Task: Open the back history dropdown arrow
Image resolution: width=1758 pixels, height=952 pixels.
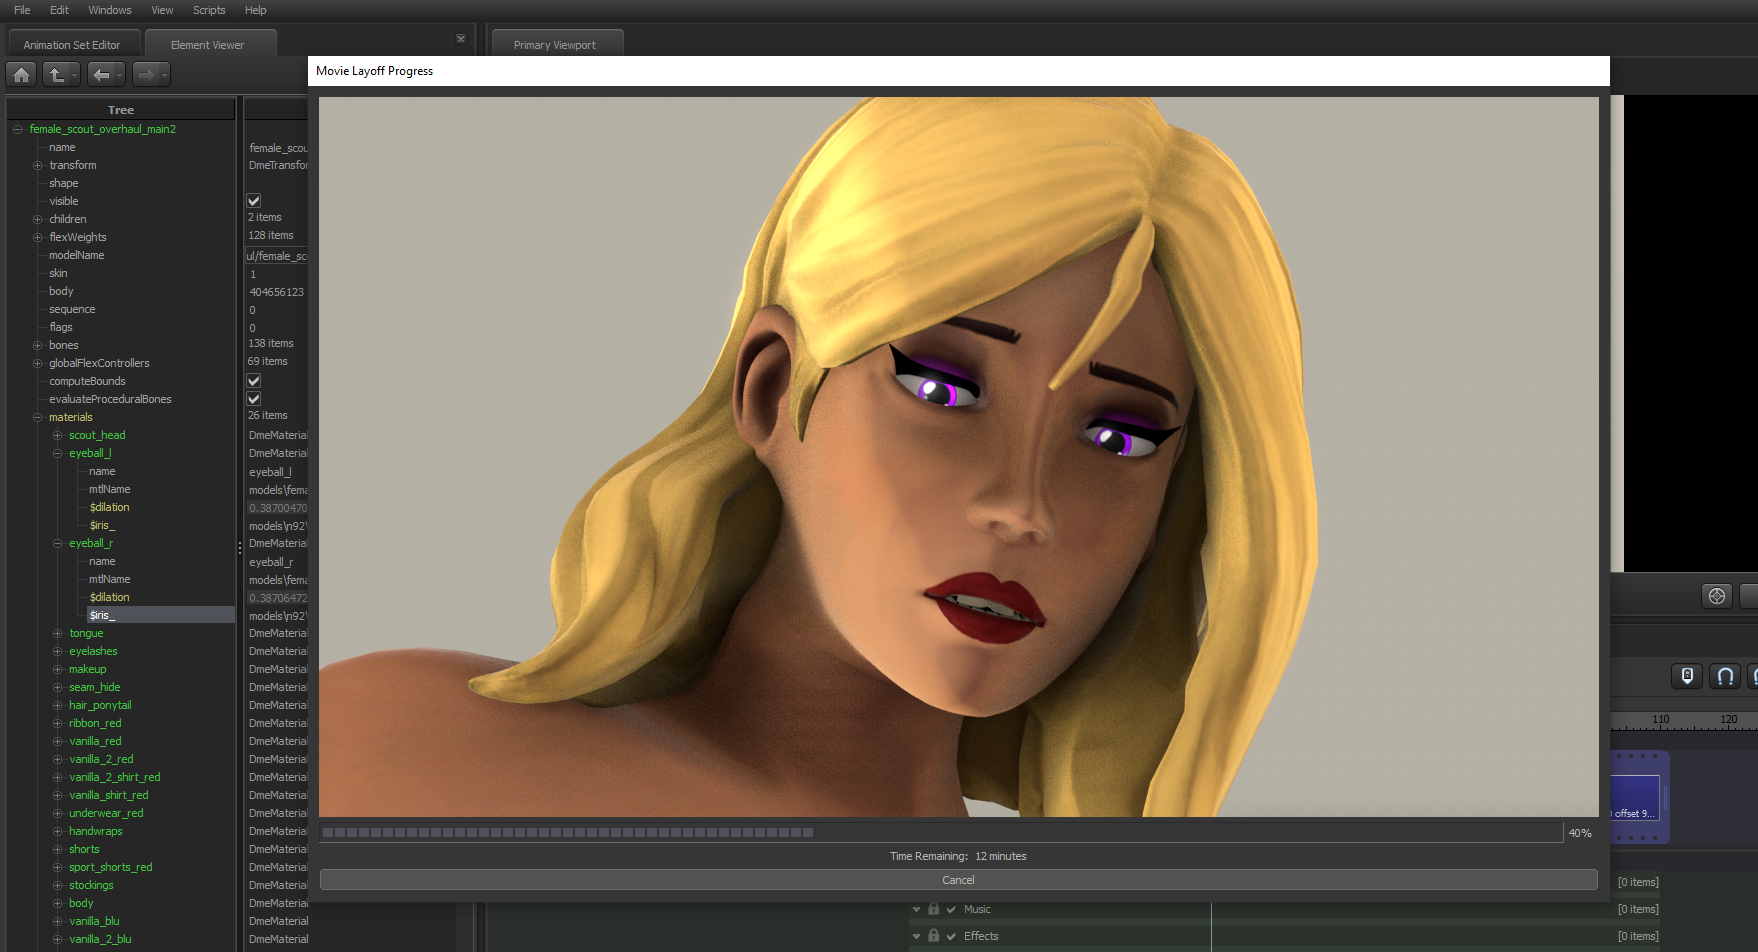Action: (x=119, y=75)
